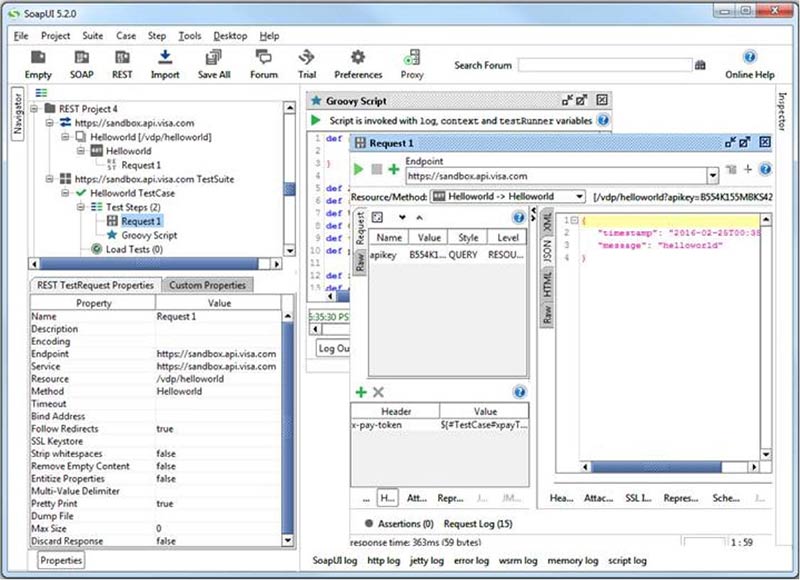800x580 pixels.
Task: Collapse line 1 of the JSON response
Action: click(x=574, y=220)
